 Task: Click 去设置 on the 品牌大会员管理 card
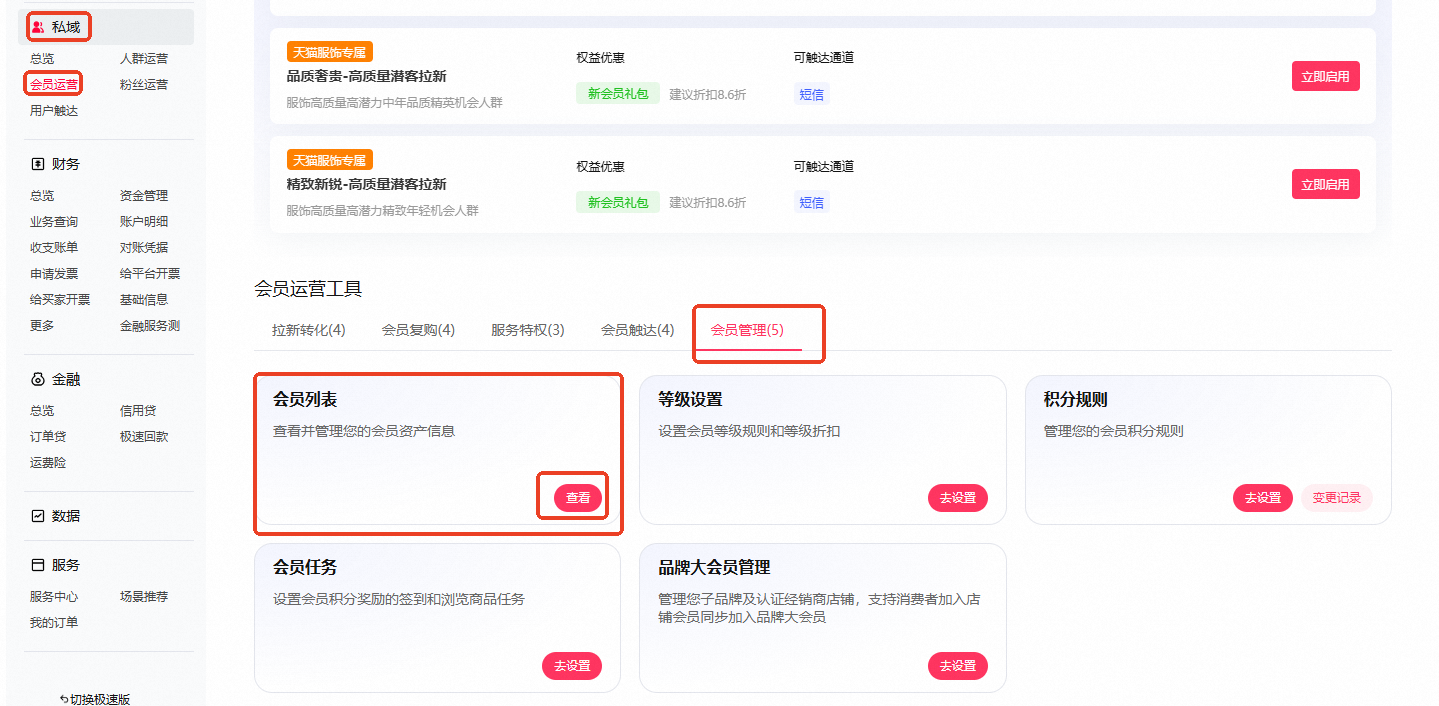pyautogui.click(x=957, y=665)
